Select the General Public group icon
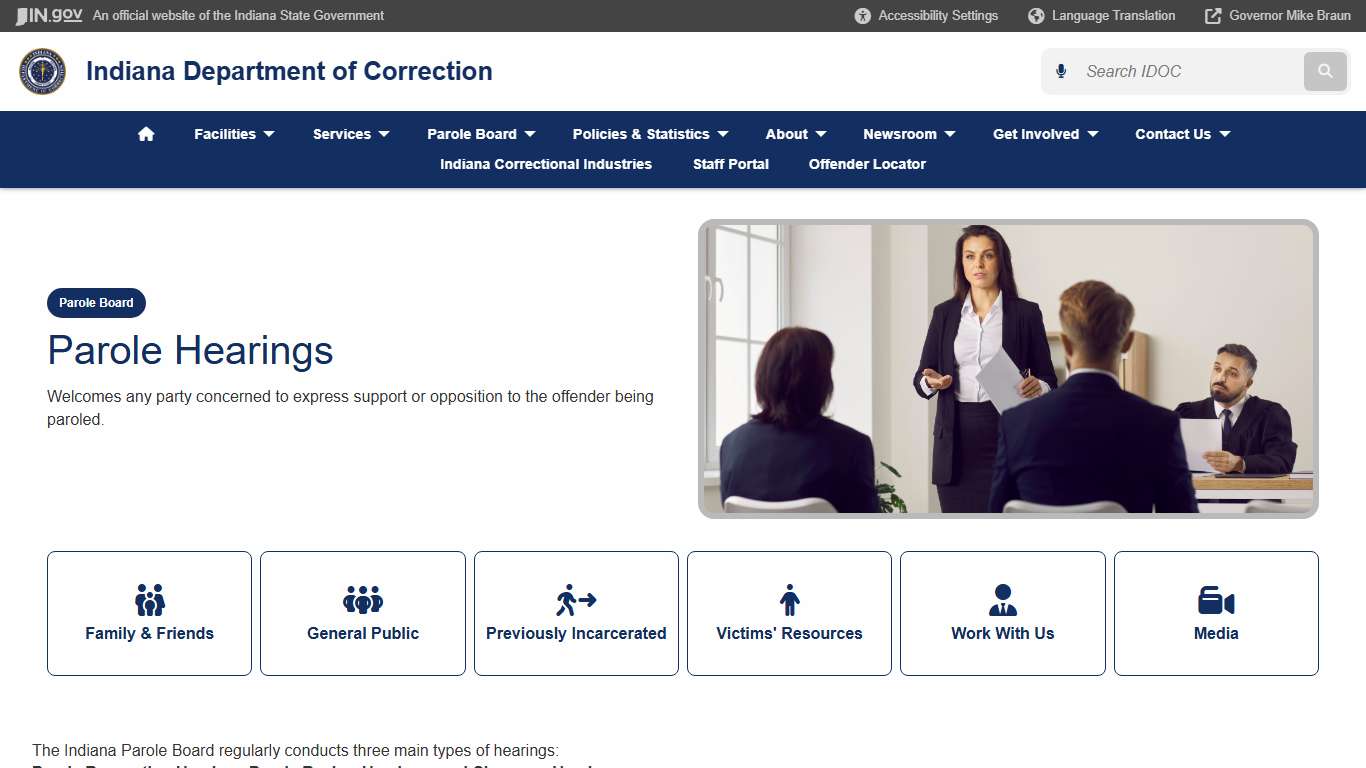The height and width of the screenshot is (768, 1366). pyautogui.click(x=362, y=598)
